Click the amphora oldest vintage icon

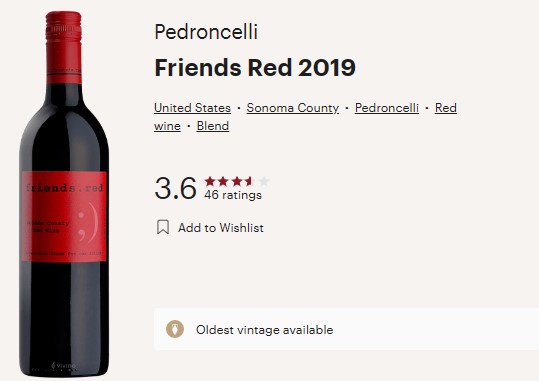[175, 329]
